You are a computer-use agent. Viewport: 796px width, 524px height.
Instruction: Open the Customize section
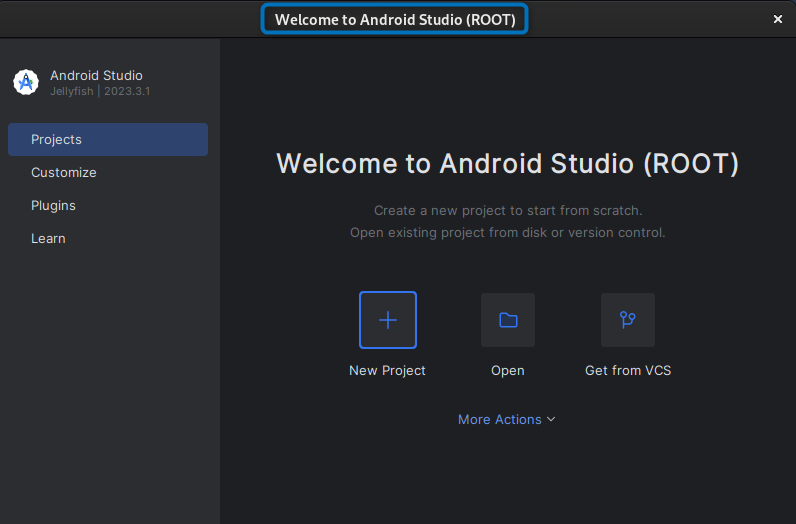point(108,173)
